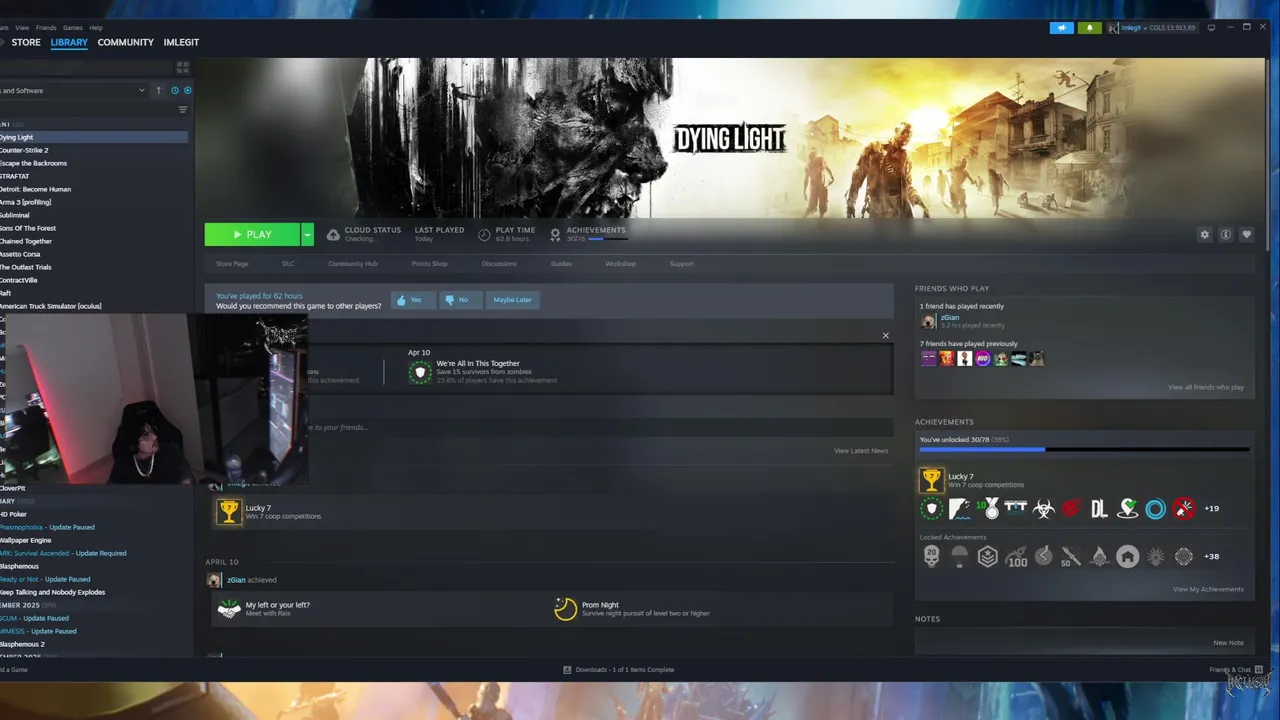Click the DL achievement badge
Screen dimensions: 1280x720
(x=1099, y=509)
